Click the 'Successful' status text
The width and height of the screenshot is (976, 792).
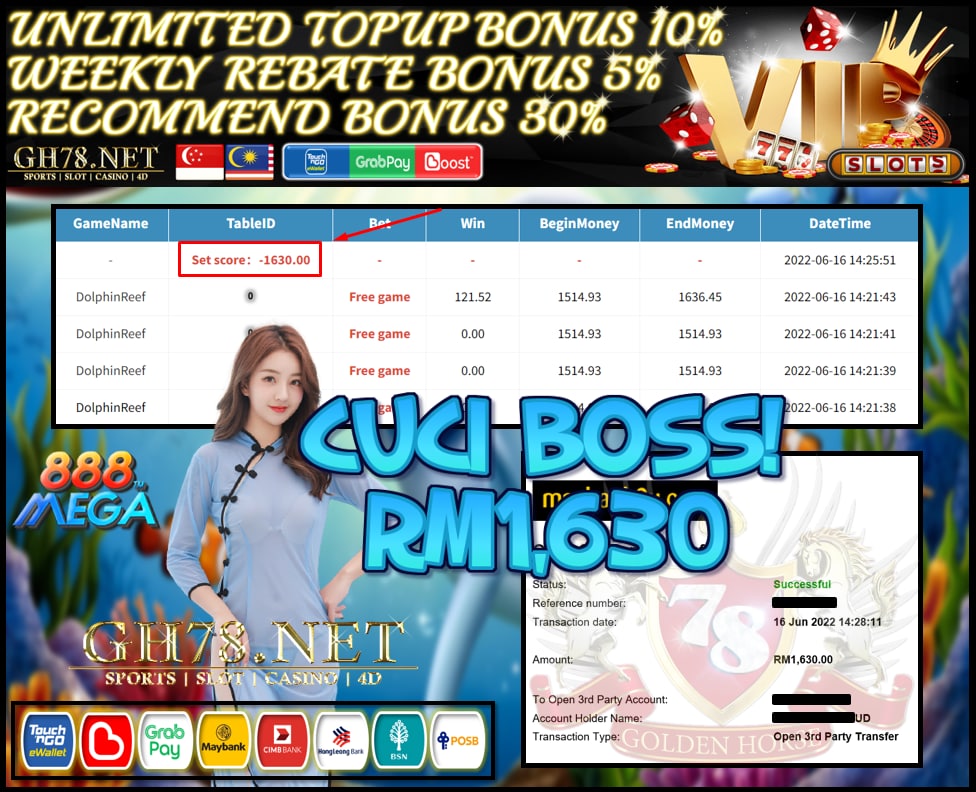pyautogui.click(x=802, y=584)
